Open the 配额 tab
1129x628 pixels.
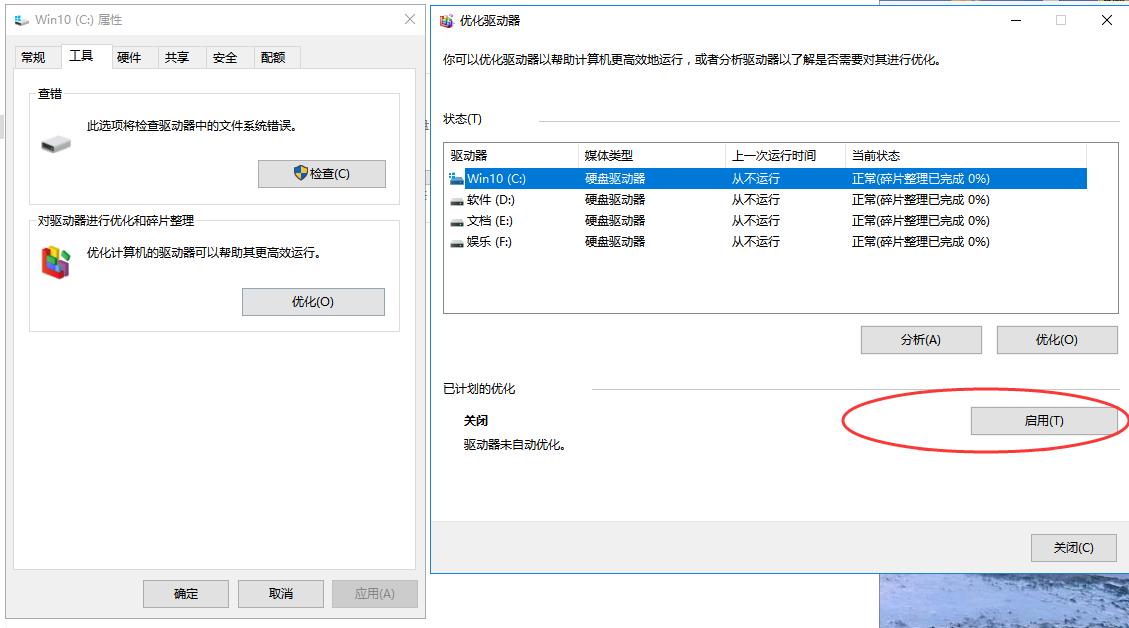[x=273, y=58]
